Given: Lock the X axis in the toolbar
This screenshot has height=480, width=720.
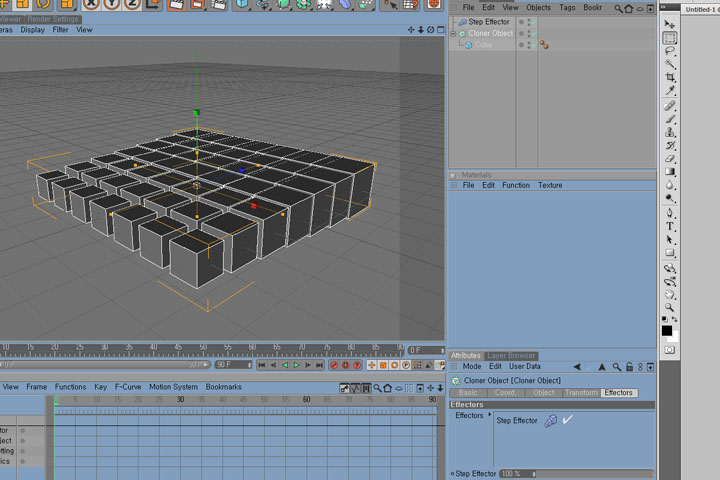Looking at the screenshot, I should (91, 4).
